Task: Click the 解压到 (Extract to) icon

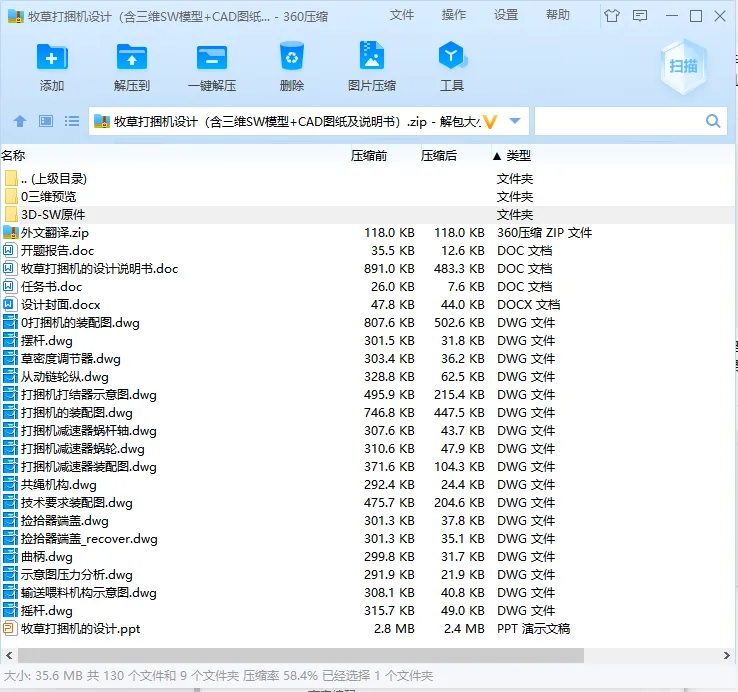Action: (x=132, y=58)
